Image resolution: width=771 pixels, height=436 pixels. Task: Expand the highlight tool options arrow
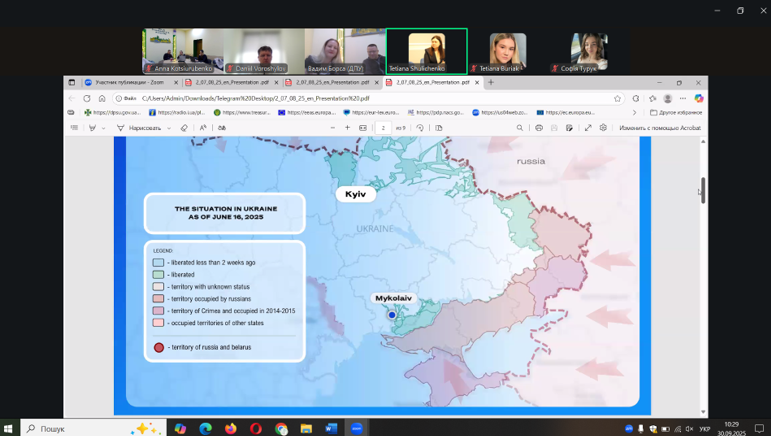point(104,128)
